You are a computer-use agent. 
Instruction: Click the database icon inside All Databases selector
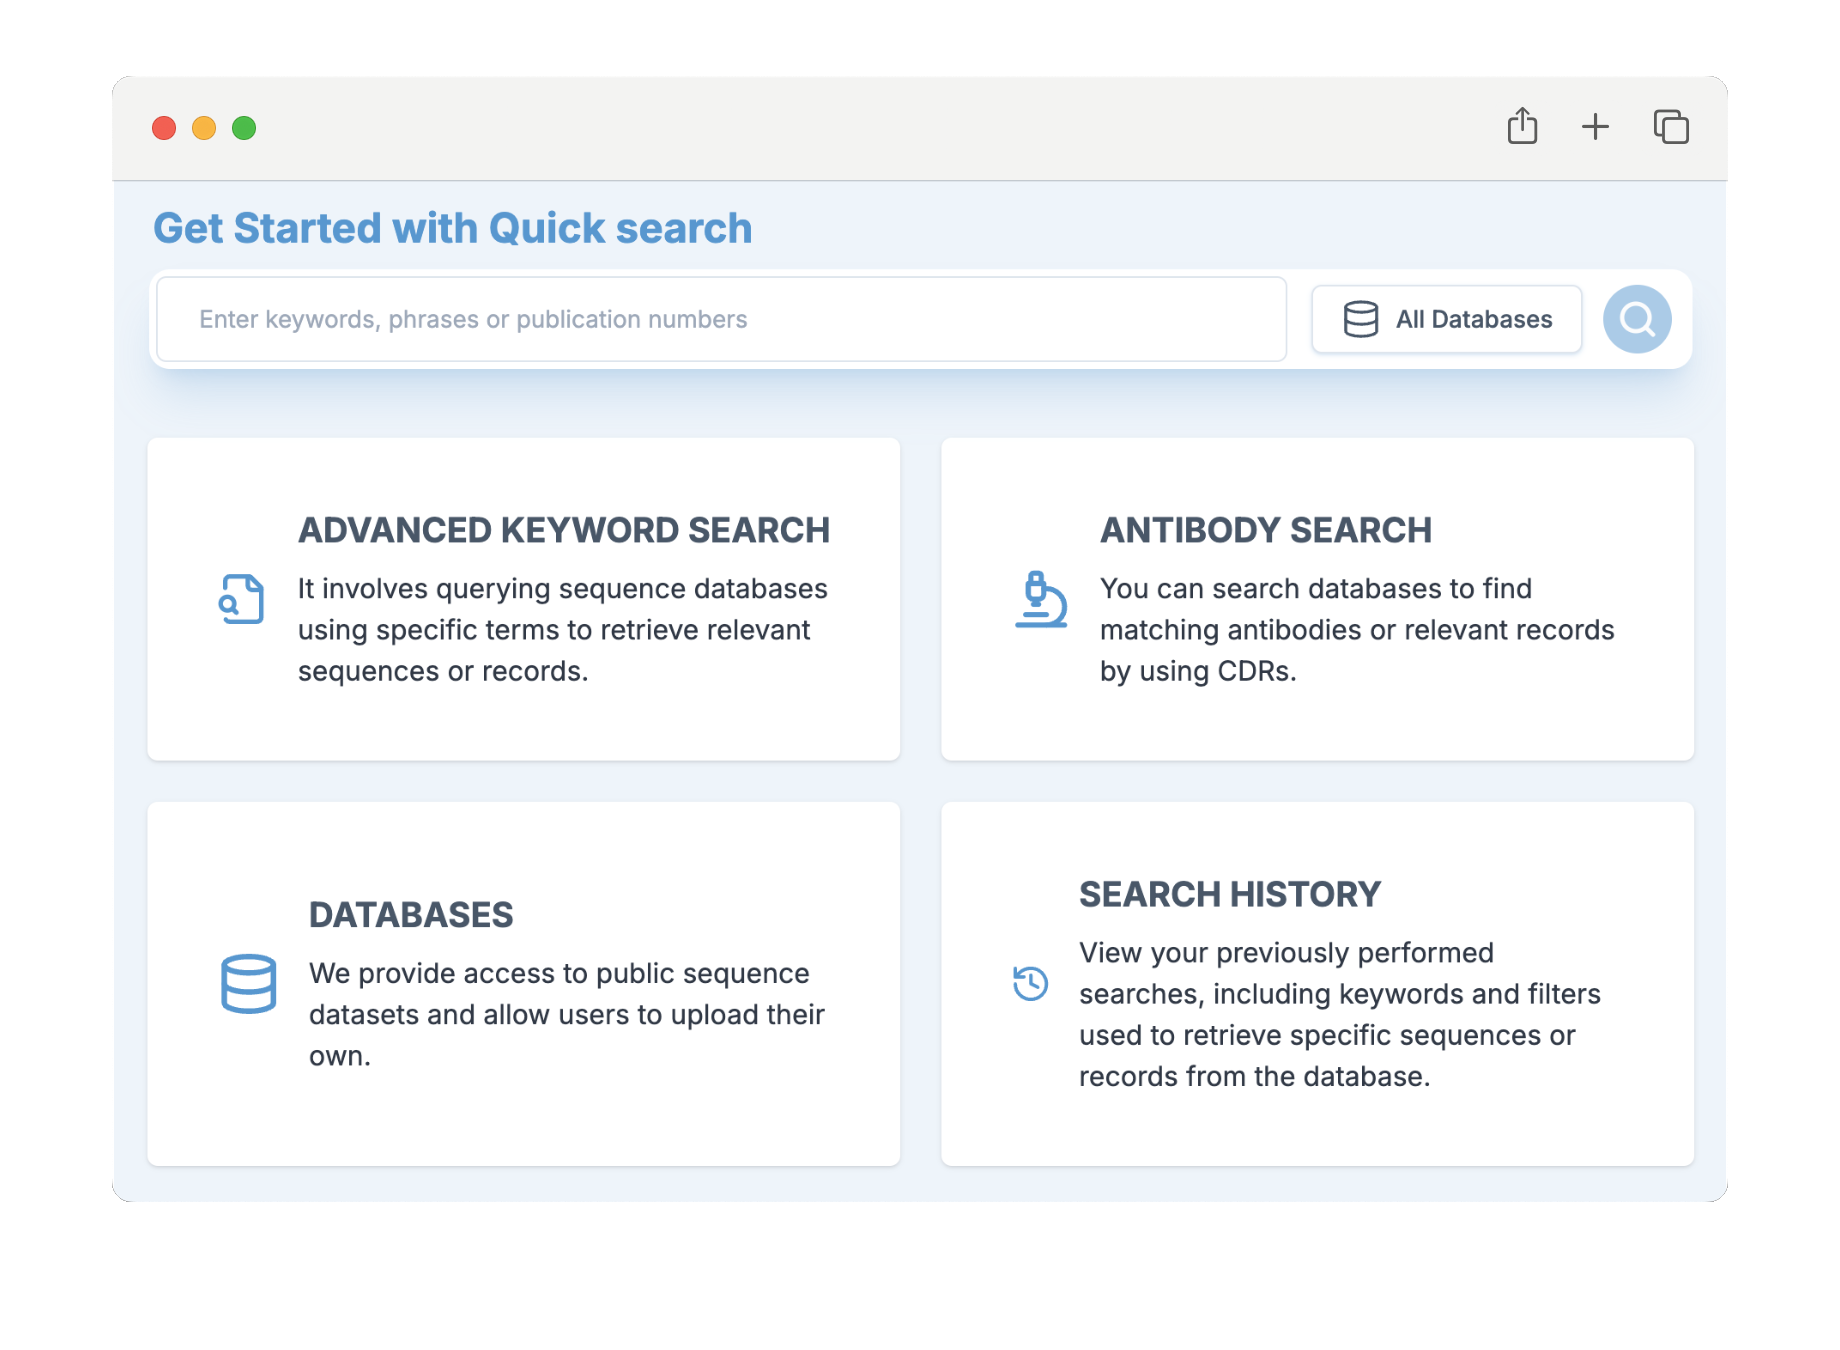coord(1360,320)
